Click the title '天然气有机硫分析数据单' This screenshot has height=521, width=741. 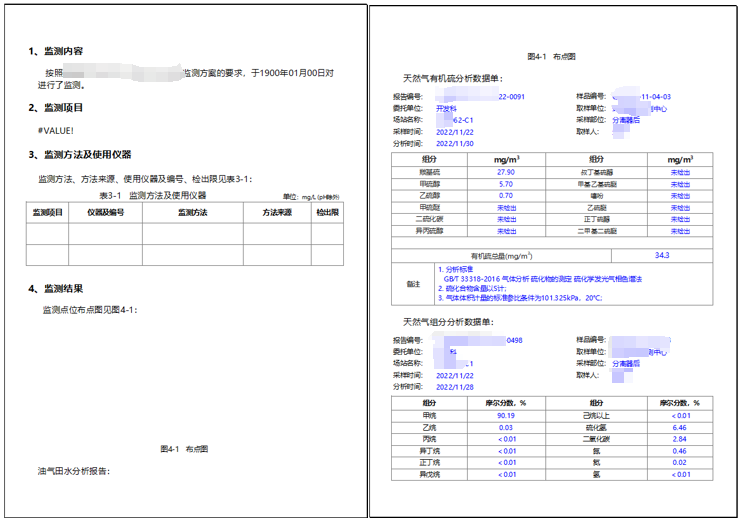click(x=453, y=78)
